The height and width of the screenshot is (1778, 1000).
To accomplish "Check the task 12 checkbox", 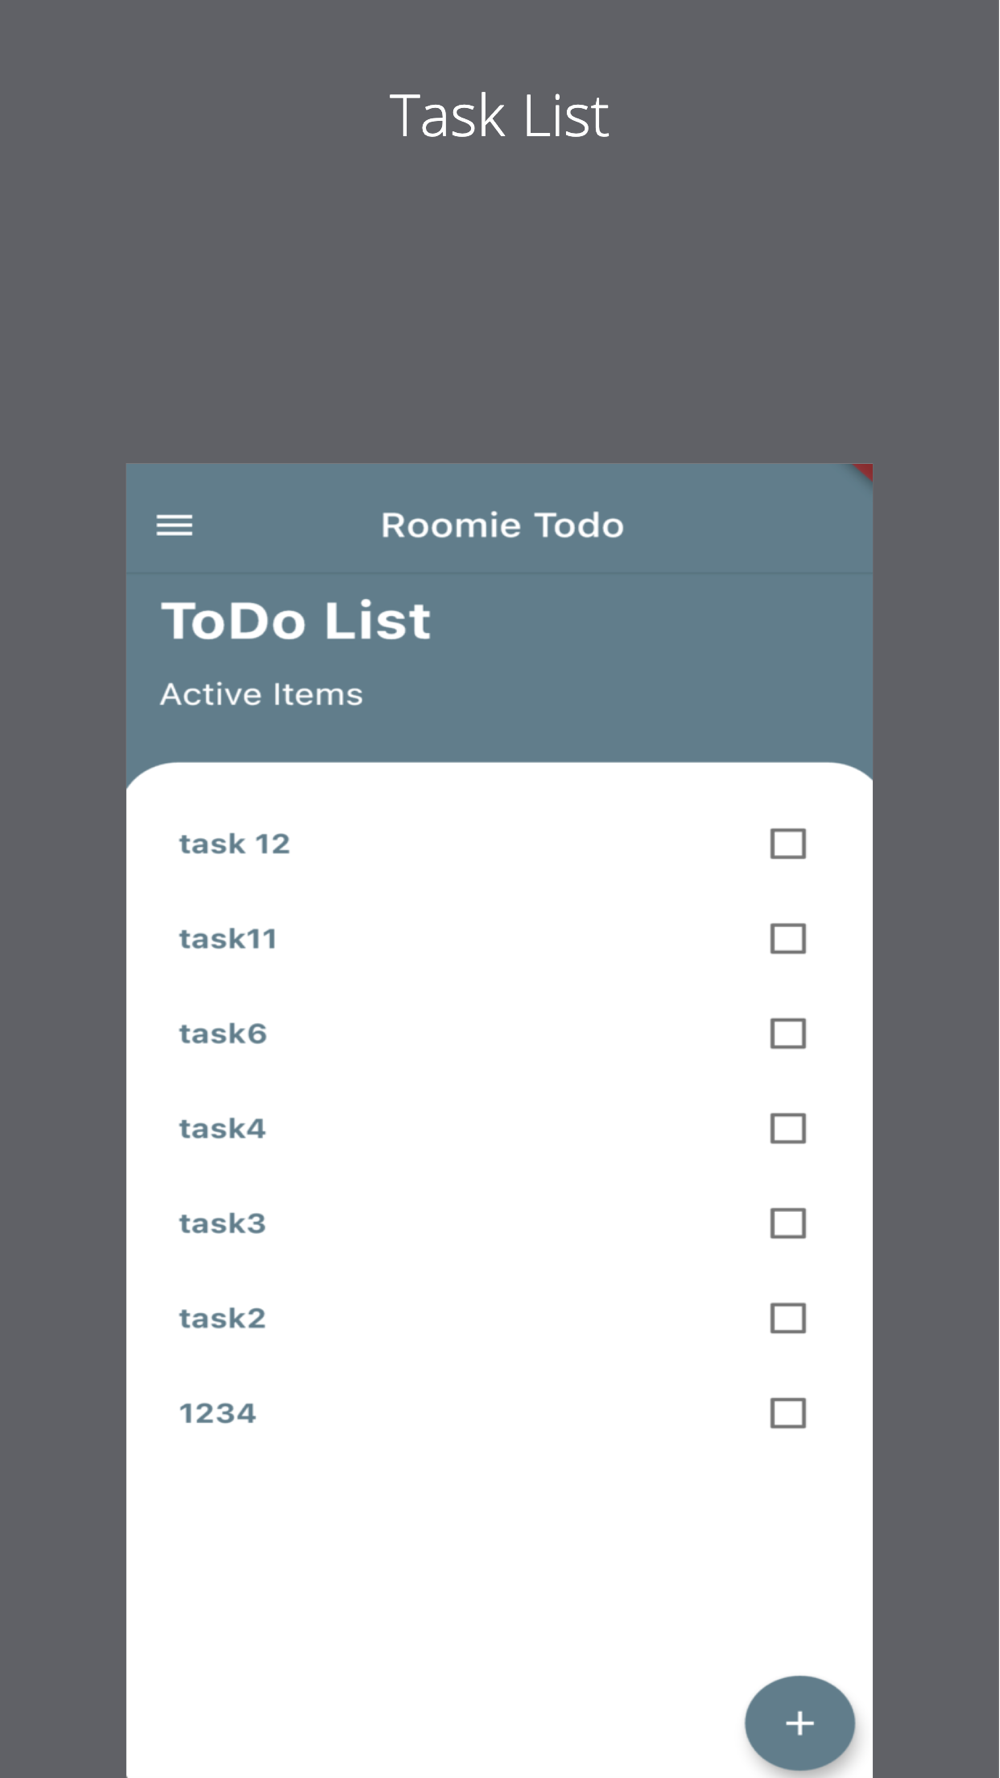I will [788, 844].
